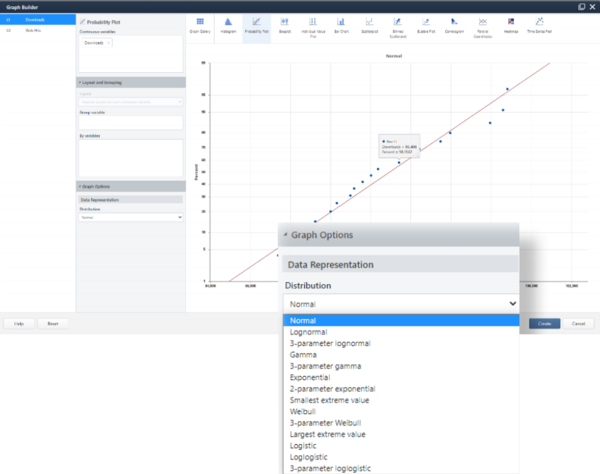Choose the Boxplot graph type
600x474 pixels.
(x=285, y=26)
